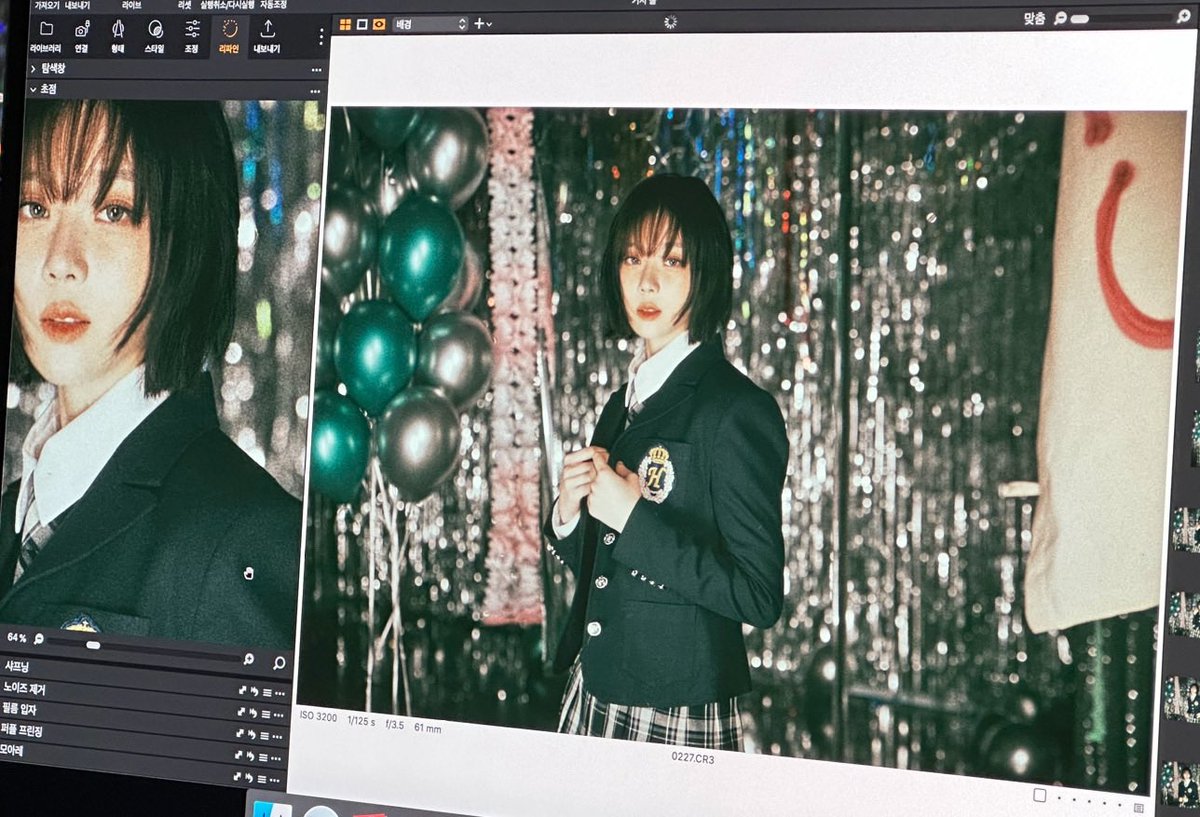Open the 탐색창 panel three-dot menu
1200x817 pixels.
click(x=316, y=70)
